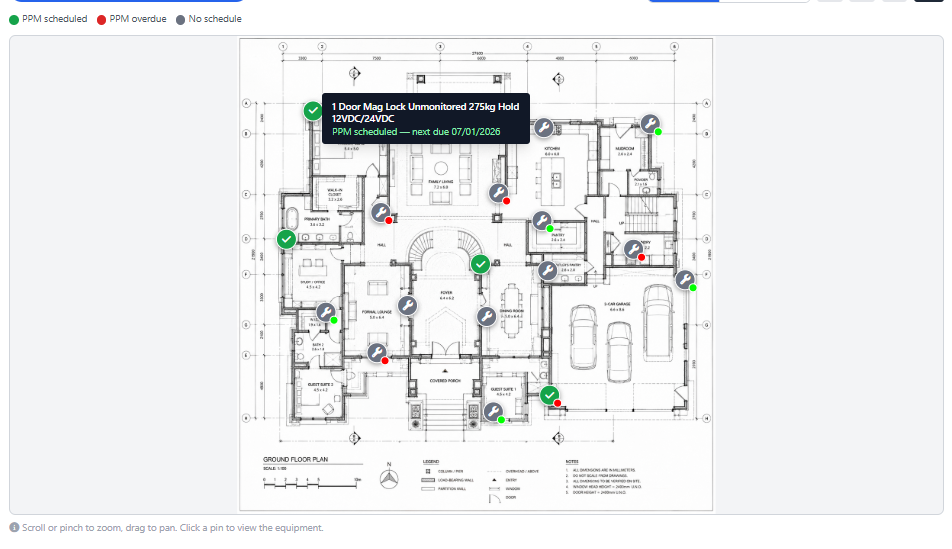952x549 pixels.
Task: Select the green check pin with red dot by the garage
Action: click(x=550, y=395)
